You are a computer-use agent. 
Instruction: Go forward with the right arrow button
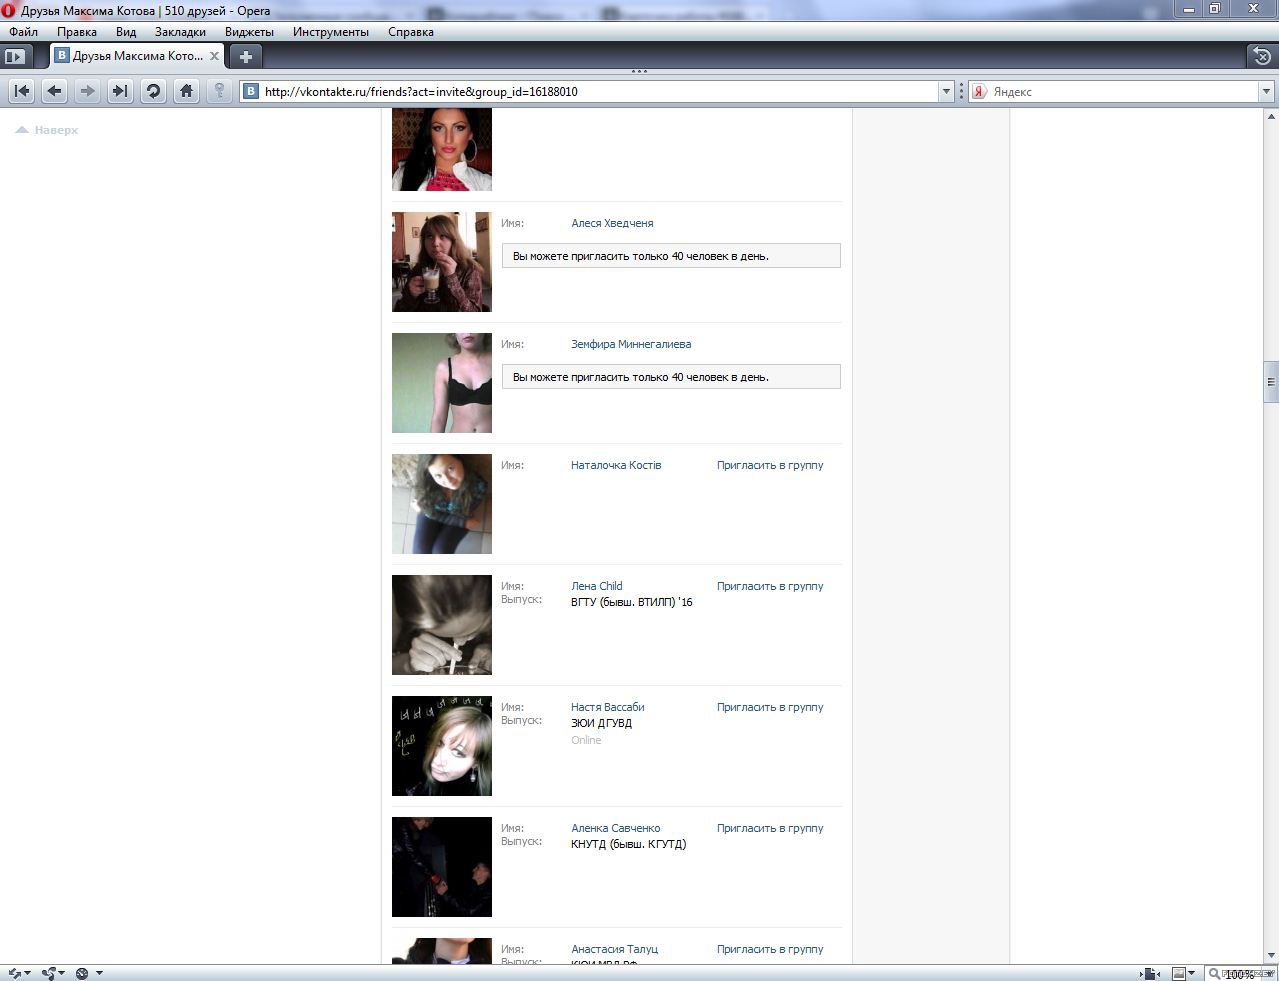tap(88, 91)
